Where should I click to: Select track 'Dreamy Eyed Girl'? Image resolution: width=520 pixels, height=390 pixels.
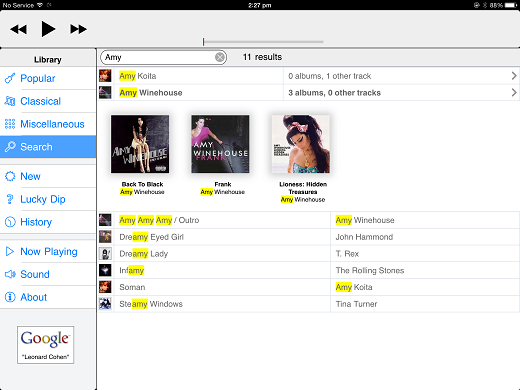coord(151,237)
